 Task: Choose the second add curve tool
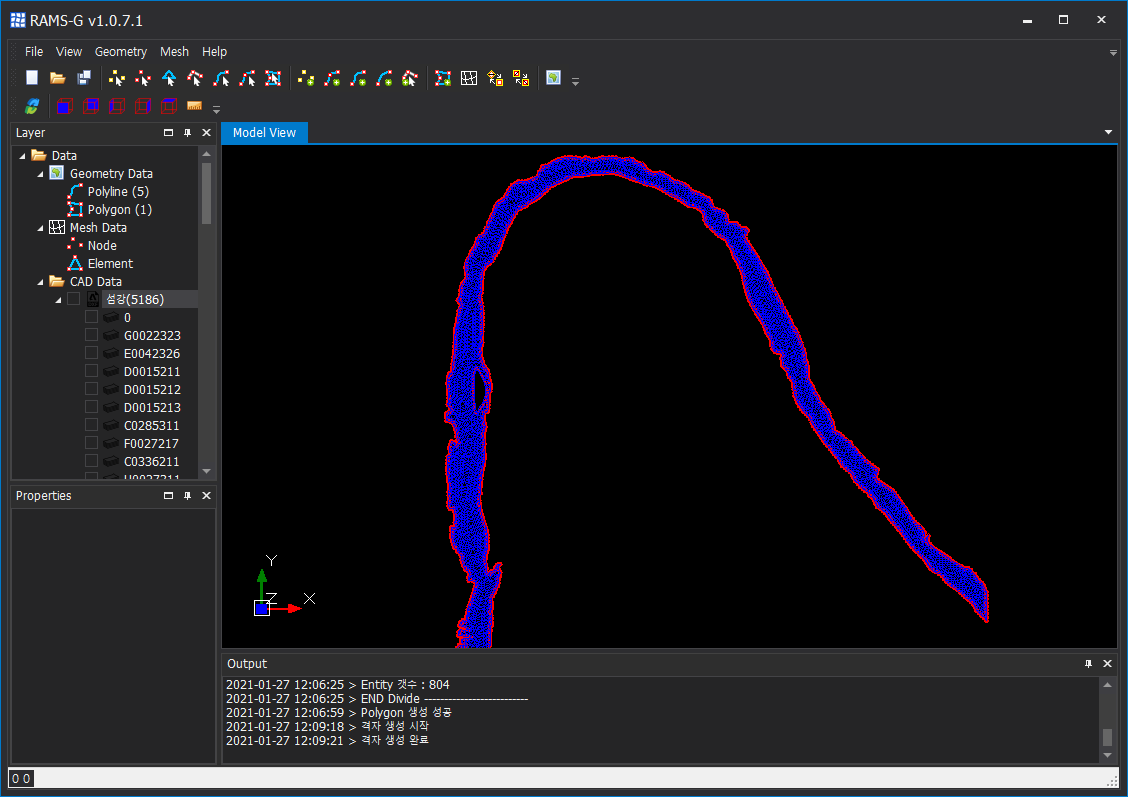[358, 78]
